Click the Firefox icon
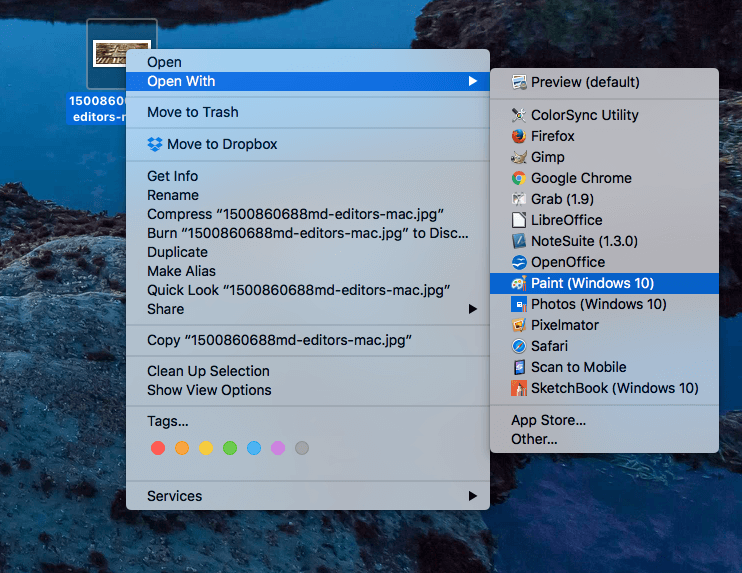Screen dimensions: 742x573 coord(519,136)
